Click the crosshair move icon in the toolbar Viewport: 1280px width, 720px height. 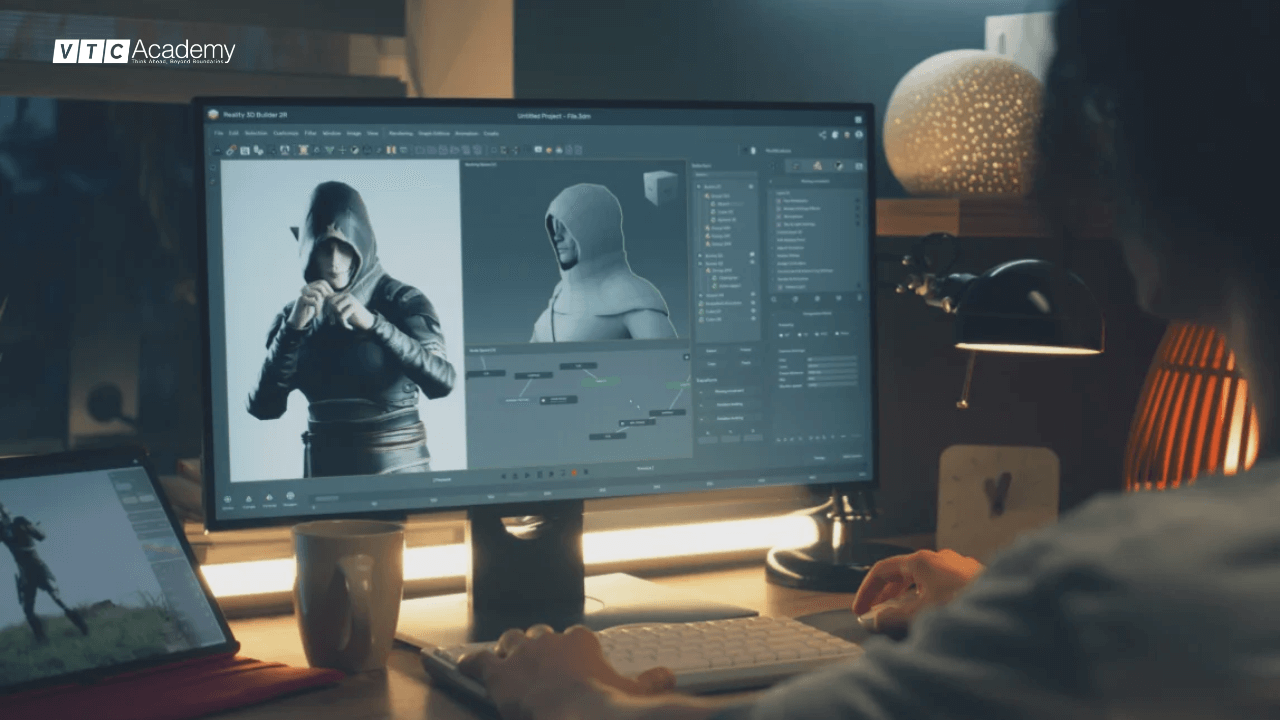(343, 150)
